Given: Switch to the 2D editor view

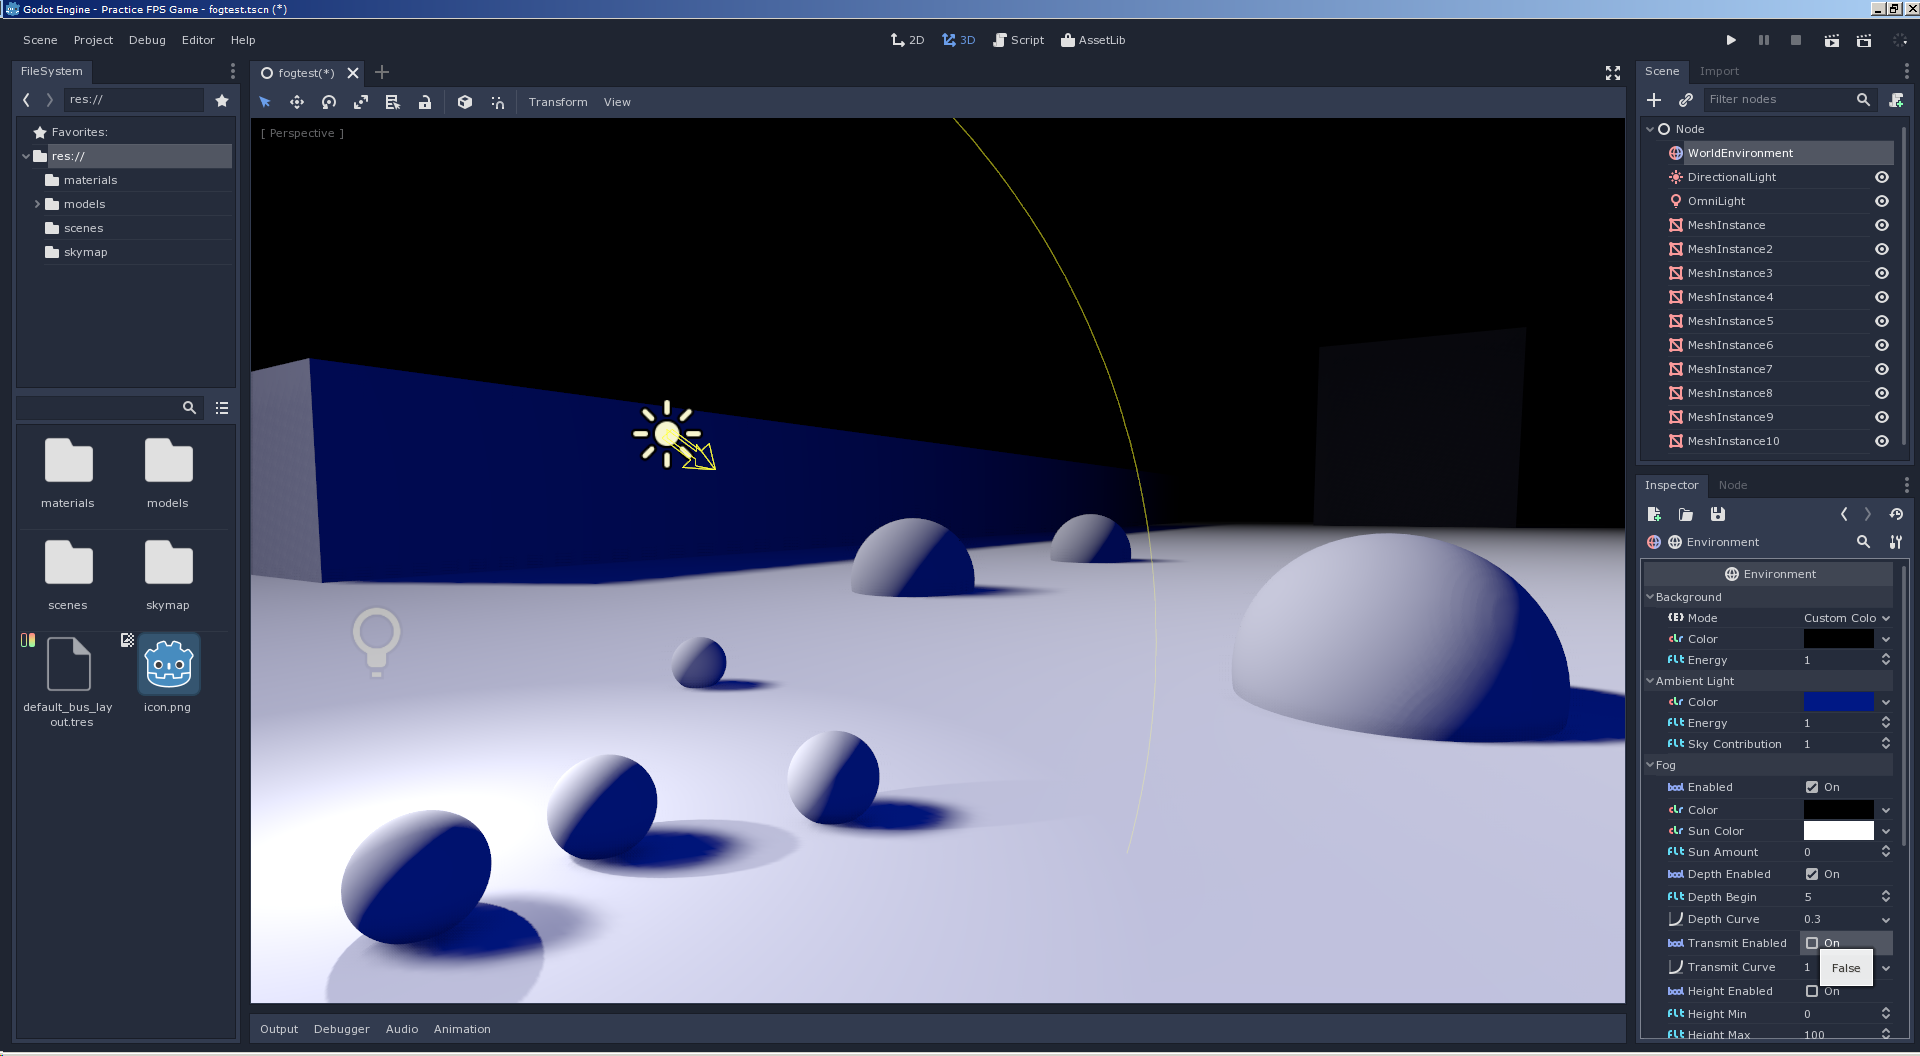Looking at the screenshot, I should [907, 40].
